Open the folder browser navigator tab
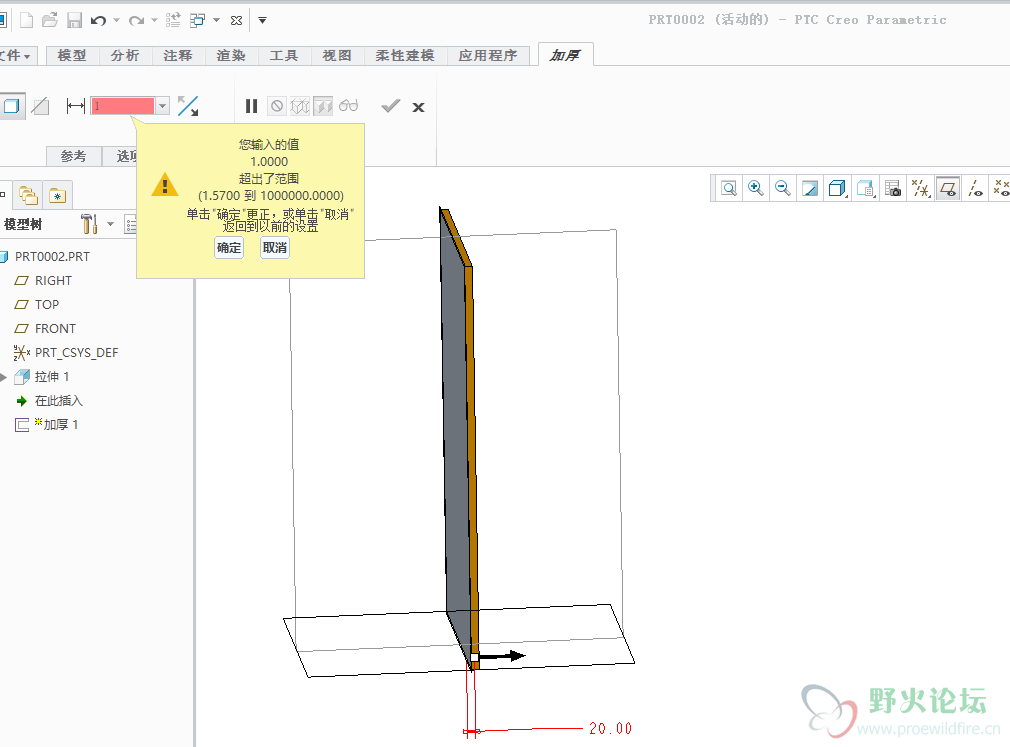This screenshot has width=1010, height=747. coord(28,195)
